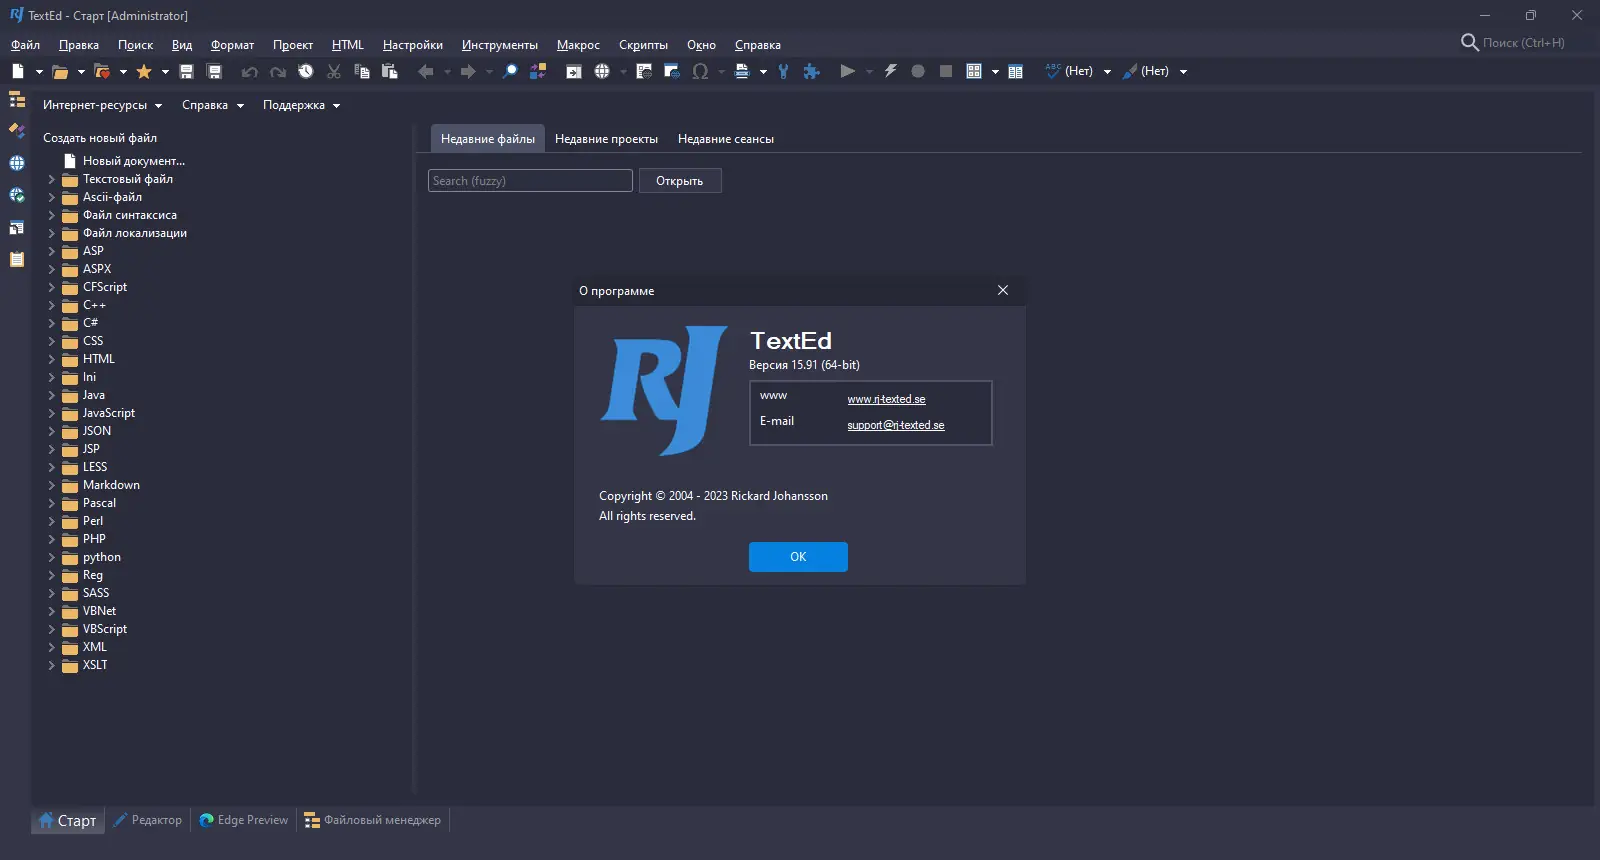This screenshot has height=860, width=1600.
Task: Click the magnifier find icon in toolbar
Action: pyautogui.click(x=510, y=71)
